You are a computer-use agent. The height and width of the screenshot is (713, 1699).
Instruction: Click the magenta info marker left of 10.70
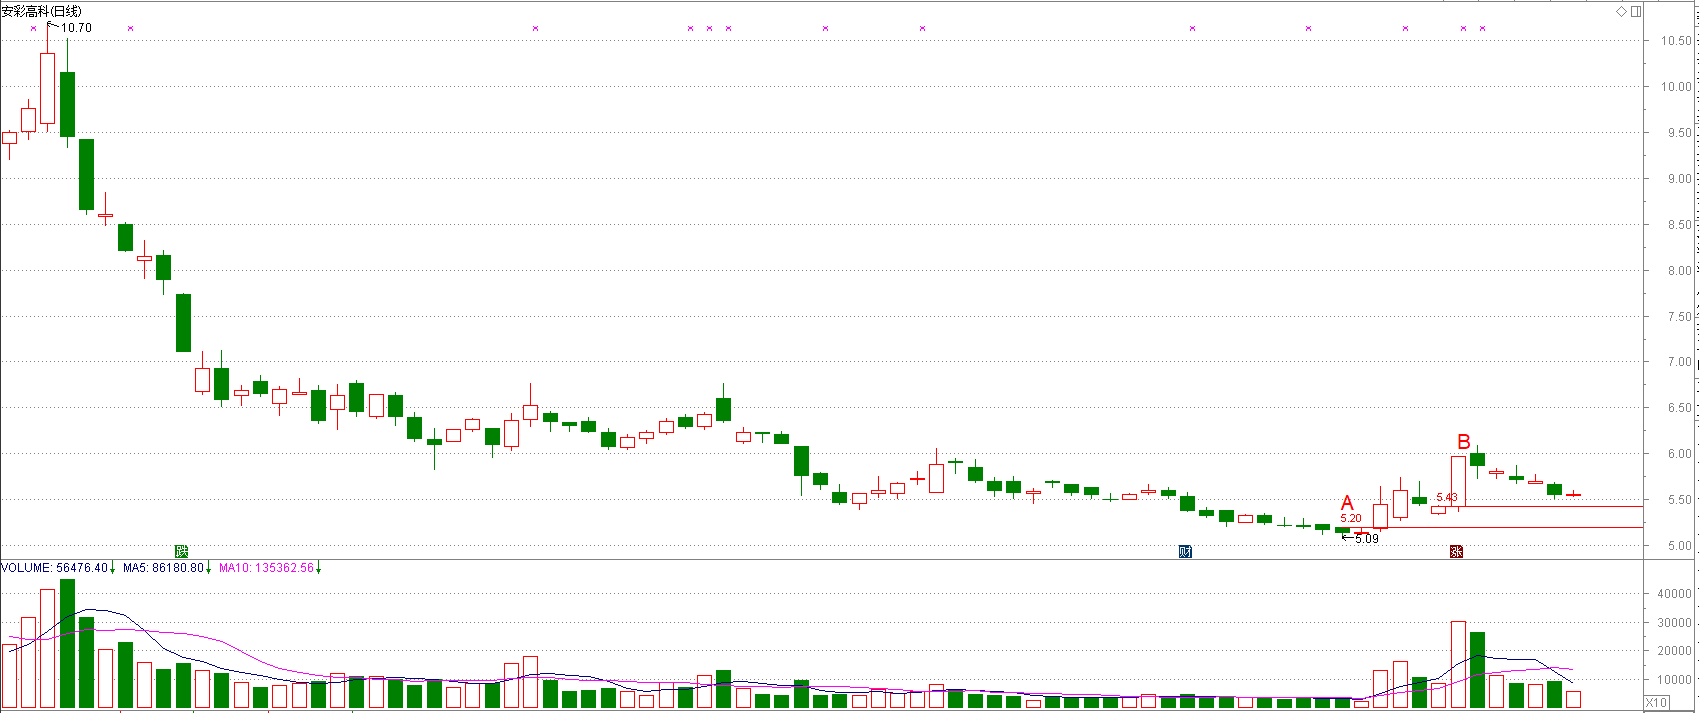[x=34, y=28]
